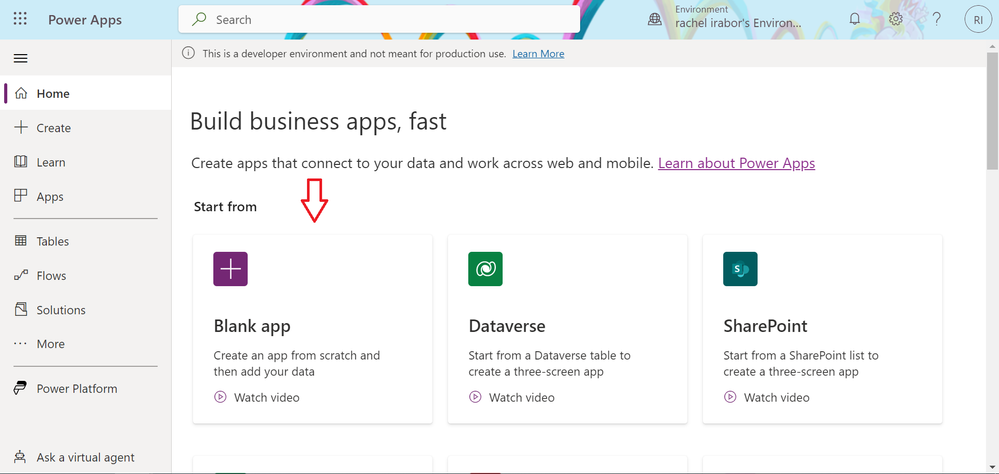Select the SharePoint card title
The height and width of the screenshot is (474, 999).
pyautogui.click(x=765, y=326)
